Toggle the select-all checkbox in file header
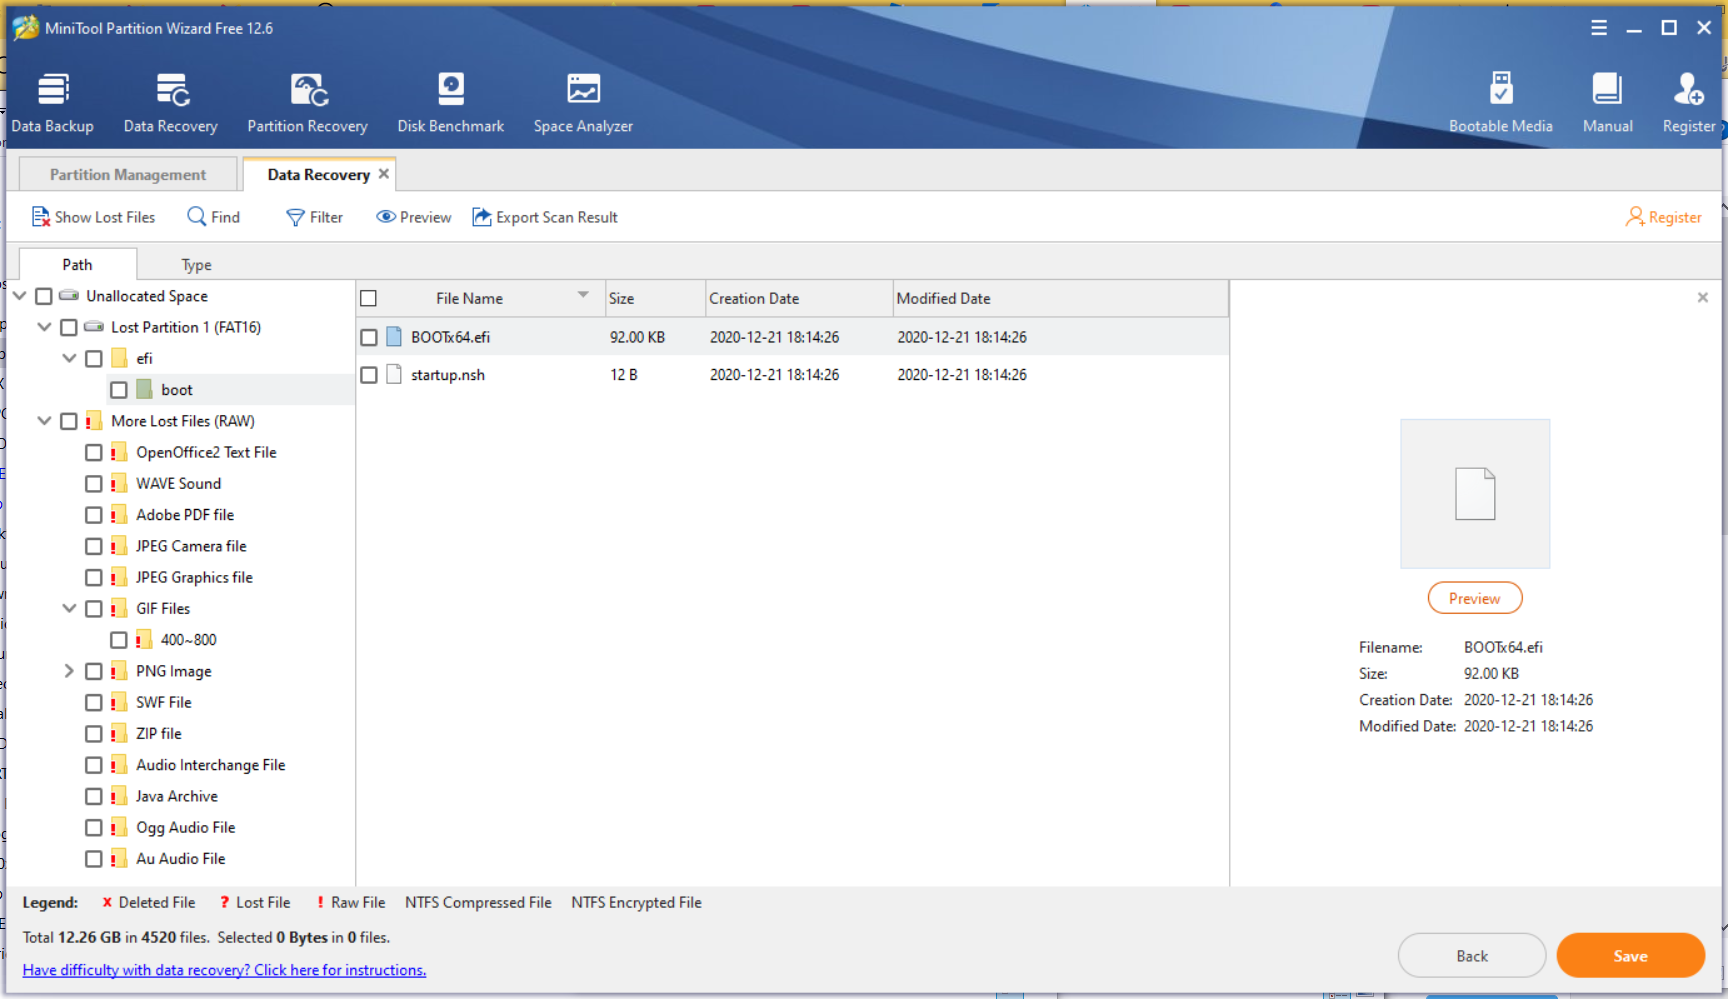The width and height of the screenshot is (1728, 999). [x=369, y=298]
